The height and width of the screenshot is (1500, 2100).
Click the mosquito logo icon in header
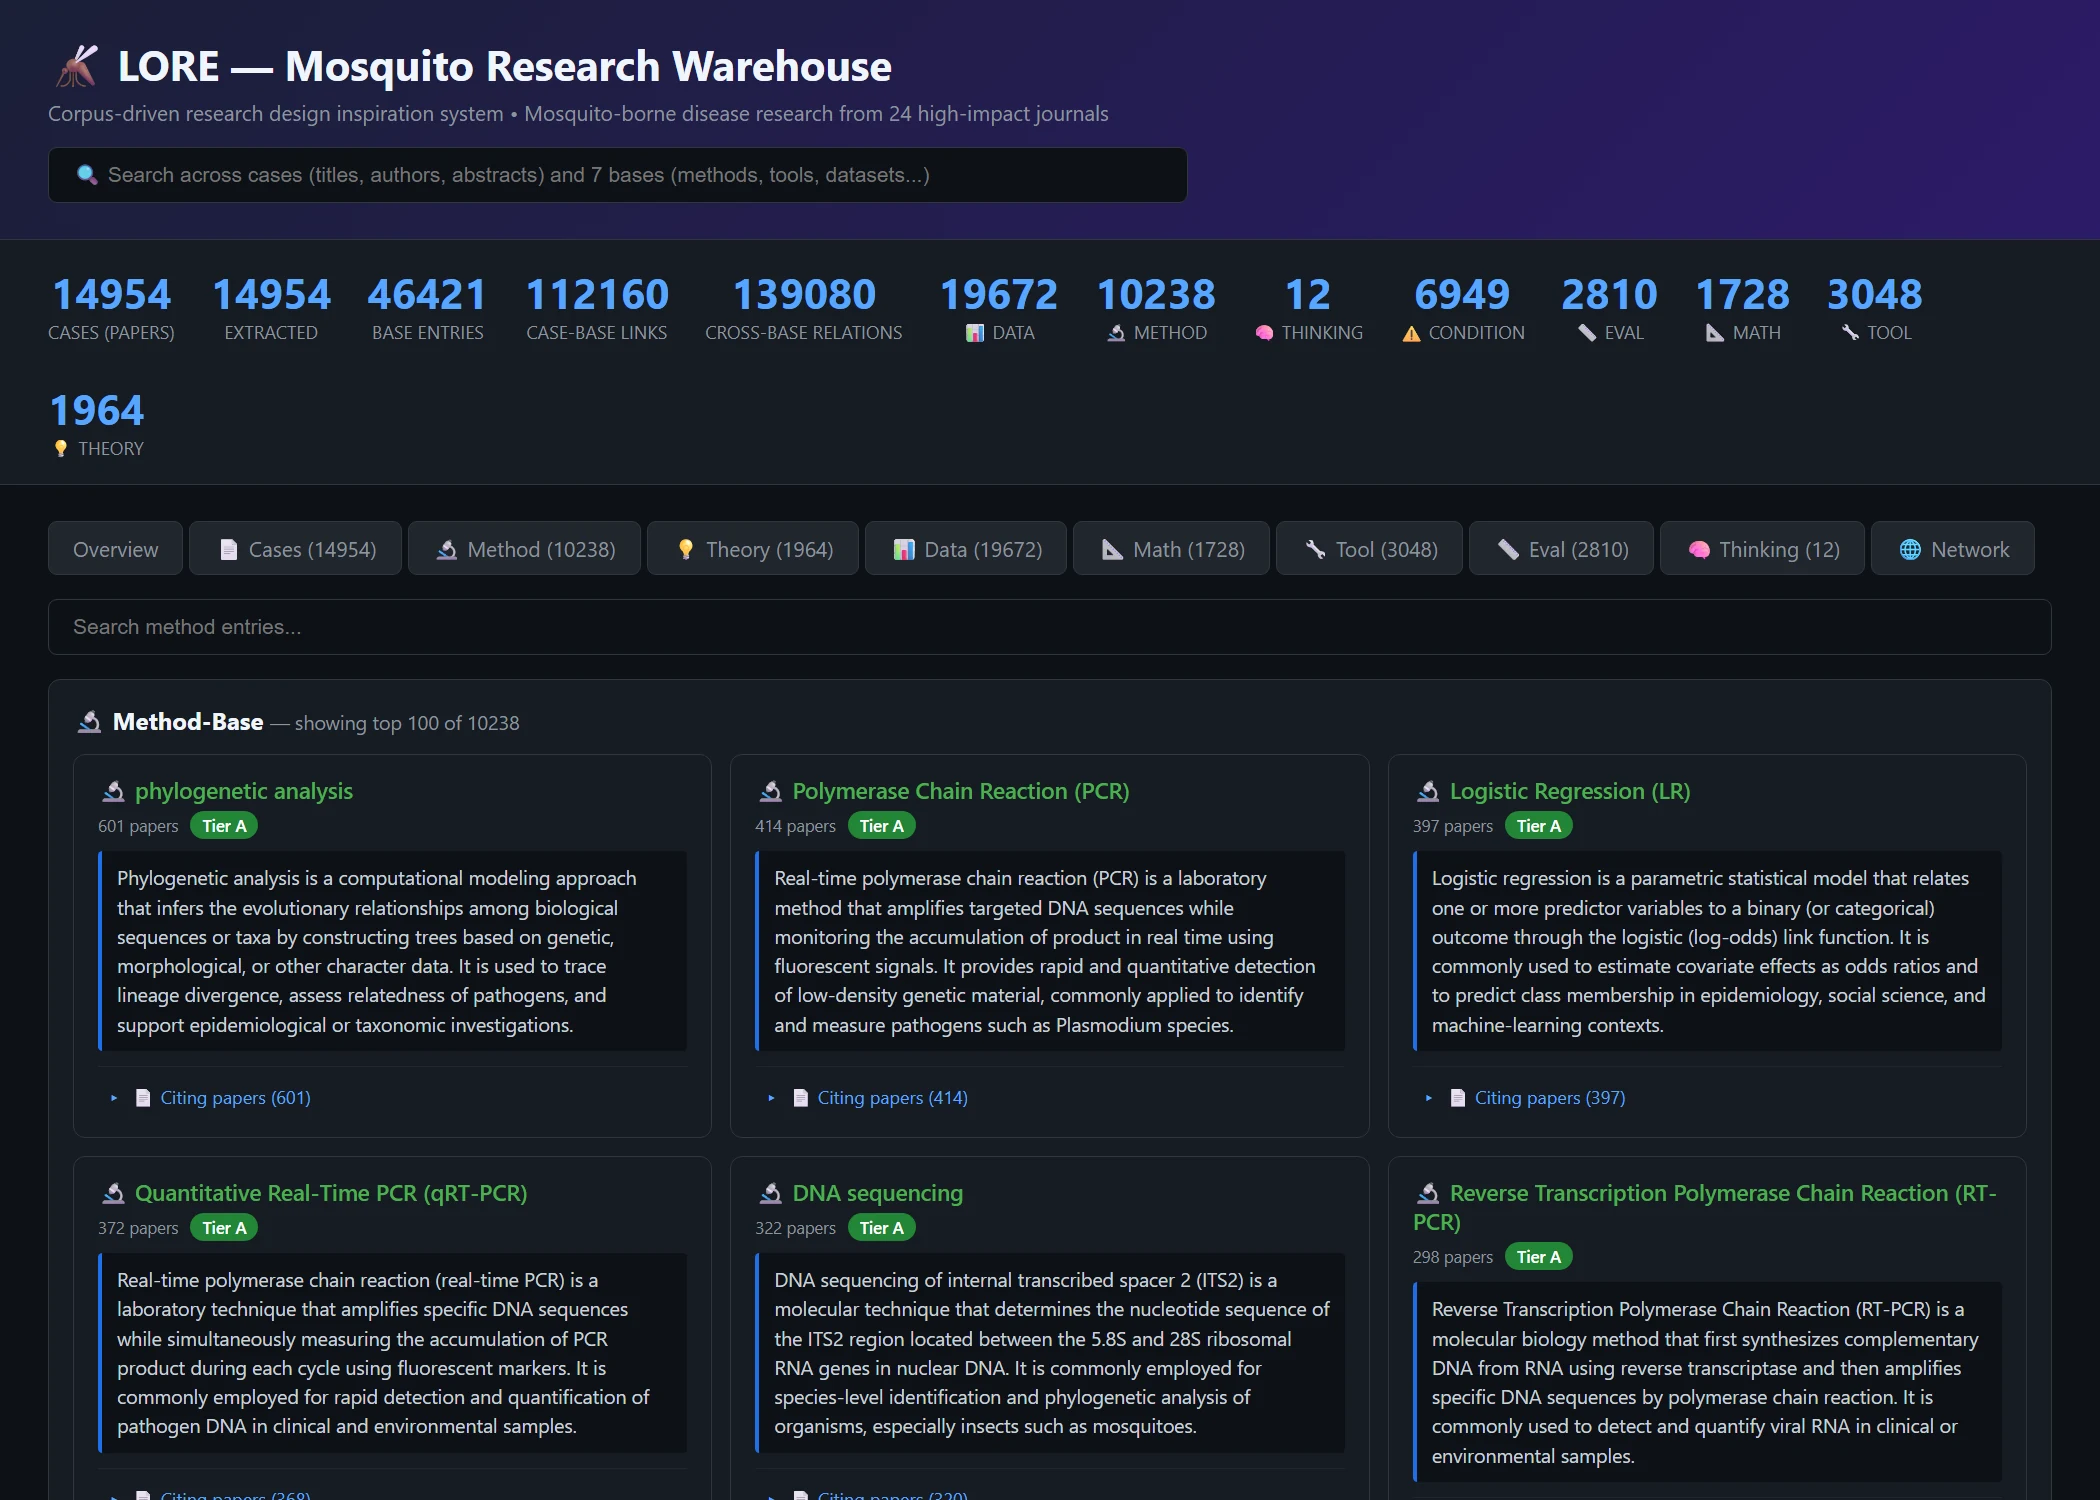pos(77,66)
